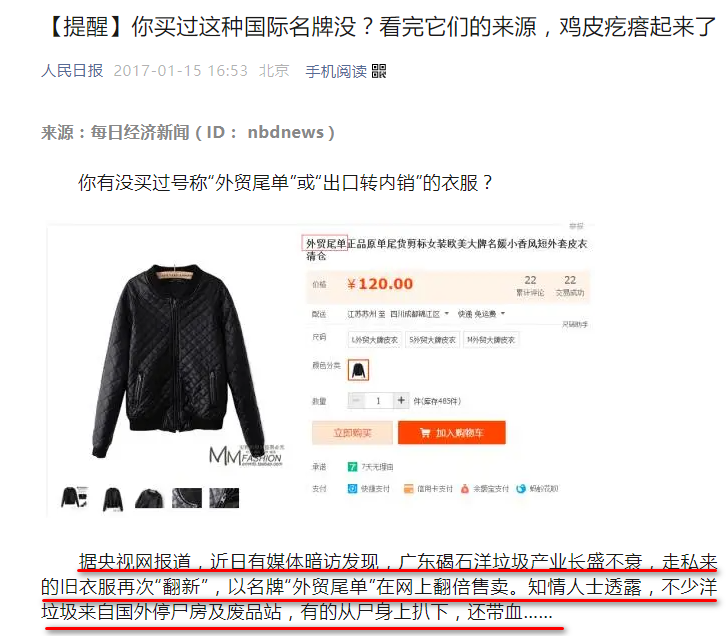Select the S size option

tap(433, 340)
